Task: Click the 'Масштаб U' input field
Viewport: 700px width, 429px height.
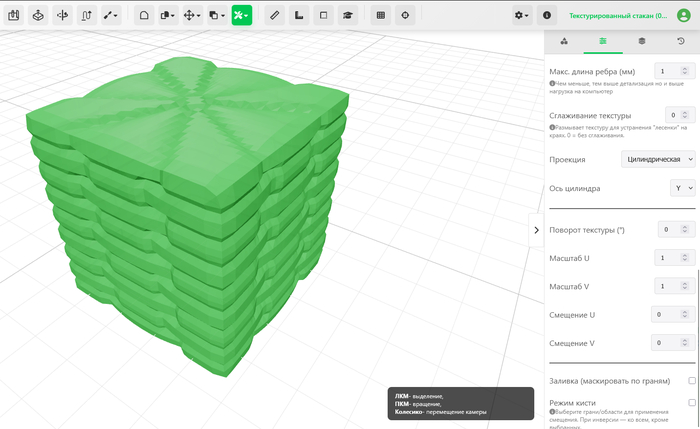Action: [x=675, y=258]
